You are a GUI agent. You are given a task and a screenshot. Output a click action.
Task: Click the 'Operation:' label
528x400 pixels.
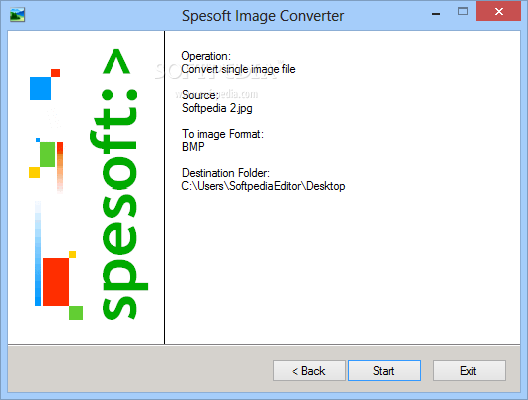click(206, 56)
